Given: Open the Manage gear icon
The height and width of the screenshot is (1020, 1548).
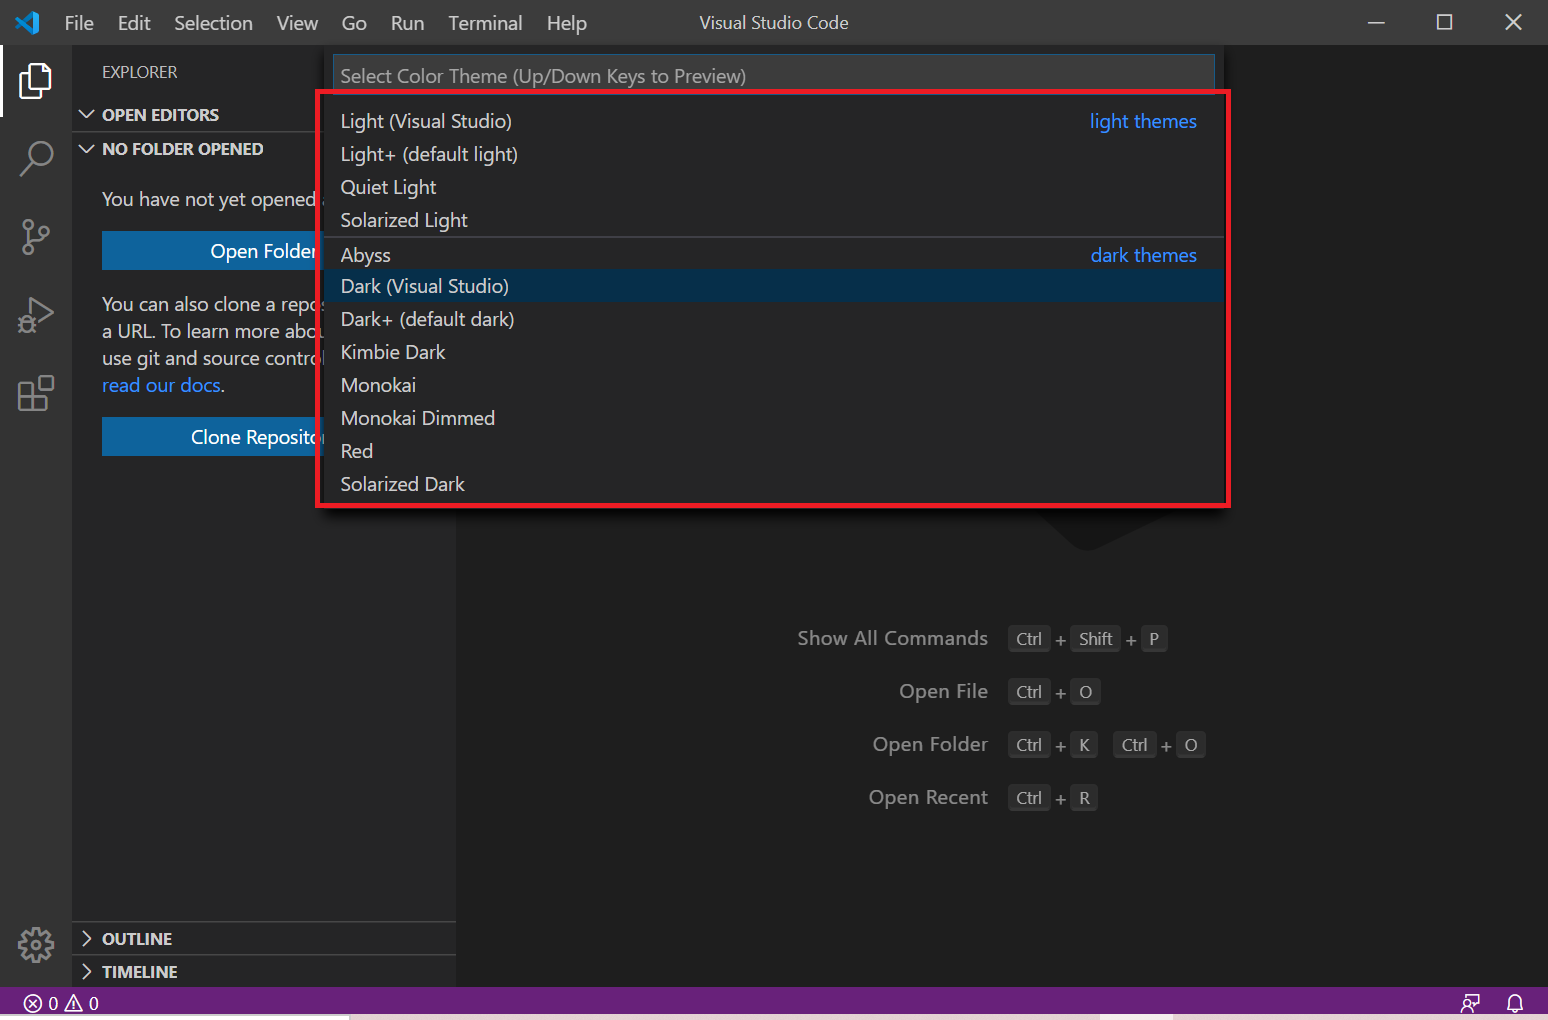Looking at the screenshot, I should click(x=36, y=944).
